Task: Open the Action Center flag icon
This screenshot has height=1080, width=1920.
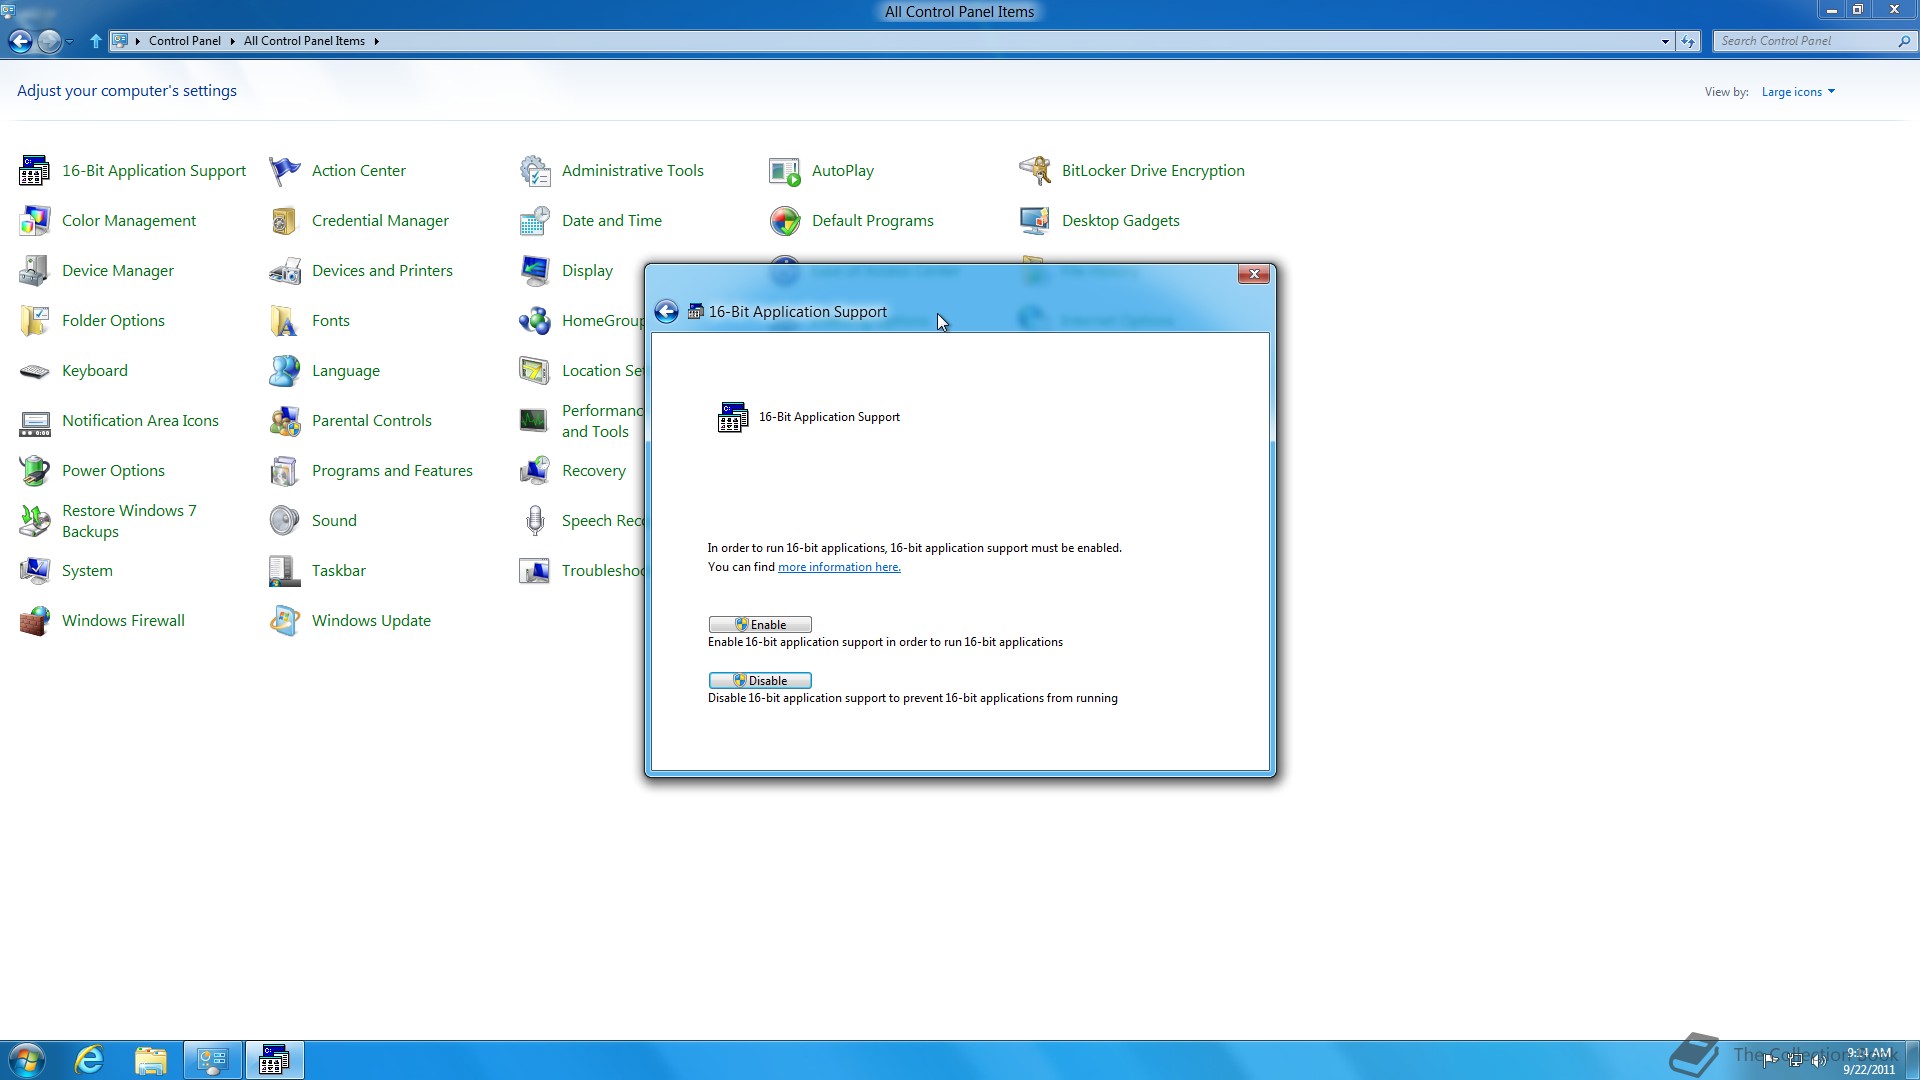Action: (x=284, y=171)
